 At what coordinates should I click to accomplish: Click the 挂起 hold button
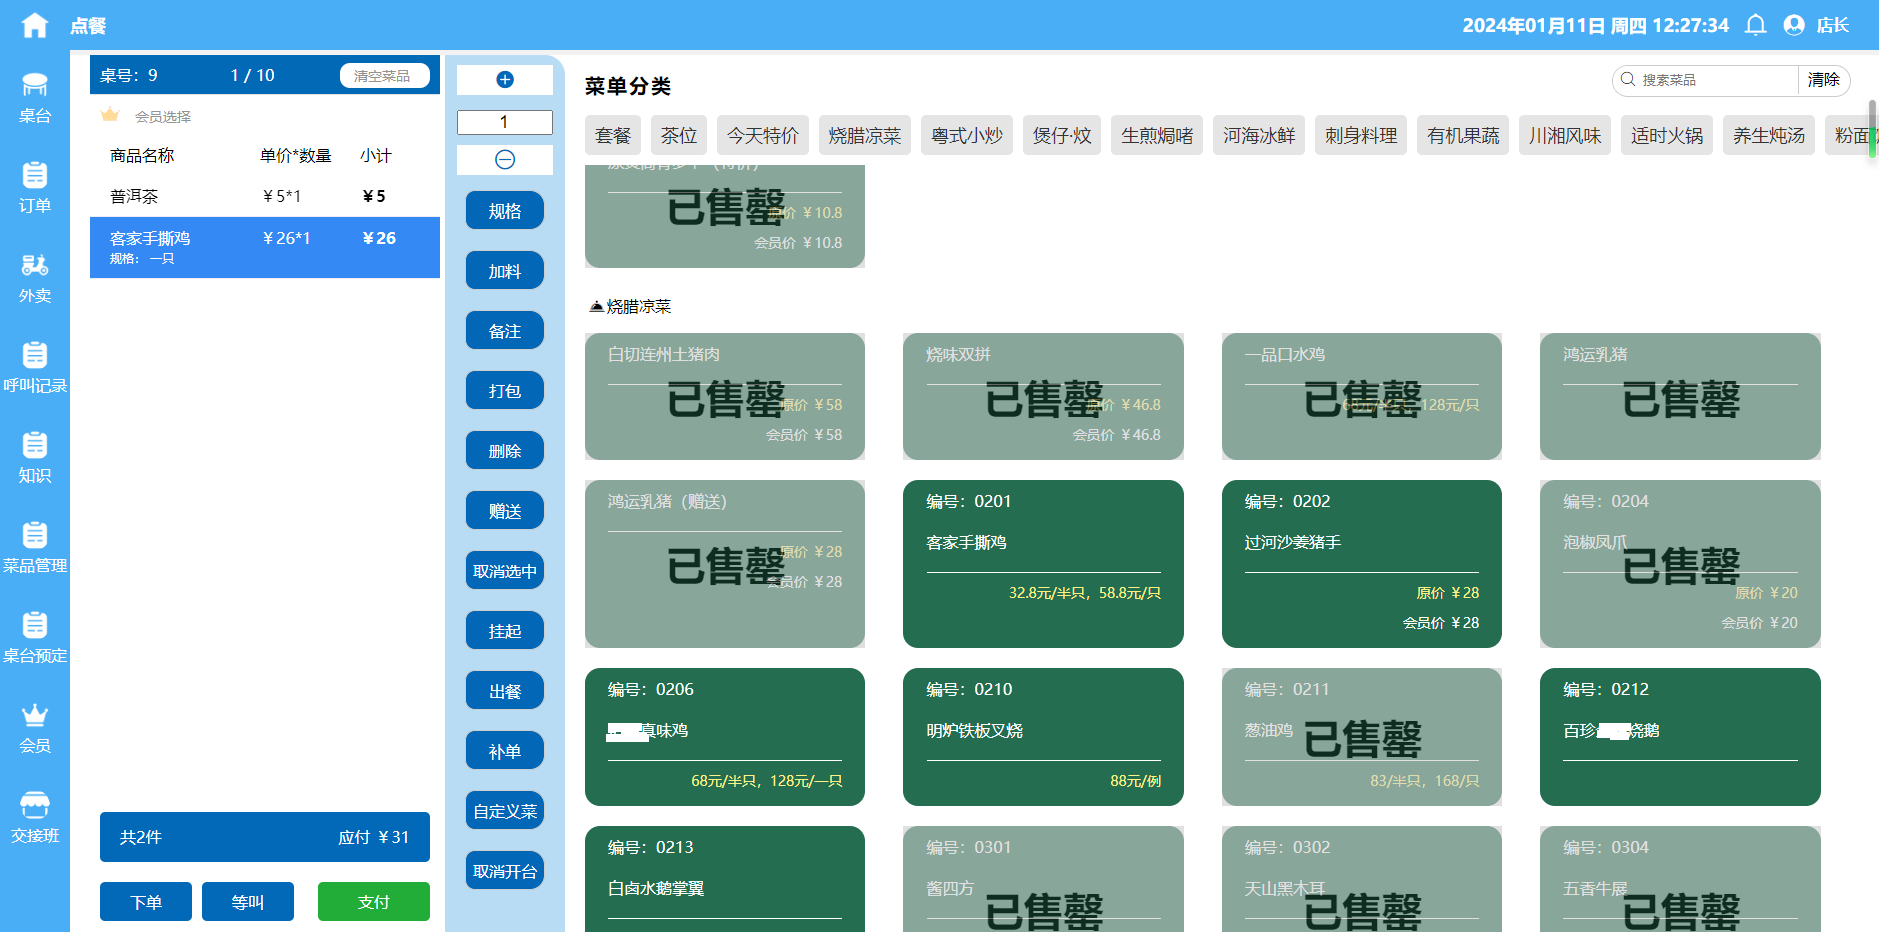click(x=505, y=631)
